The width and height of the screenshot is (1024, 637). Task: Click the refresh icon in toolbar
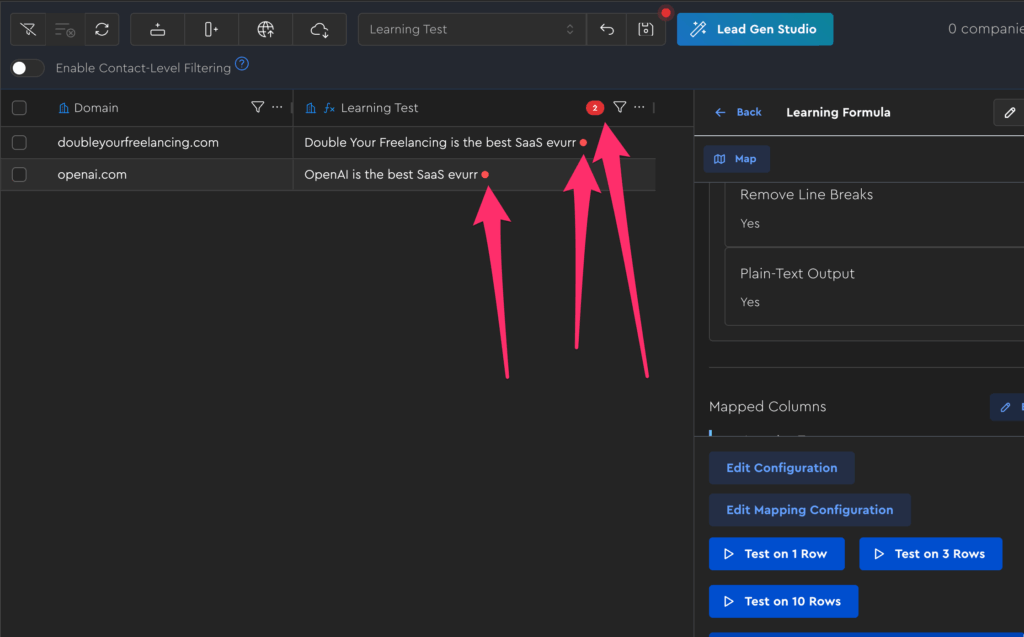[x=101, y=30]
